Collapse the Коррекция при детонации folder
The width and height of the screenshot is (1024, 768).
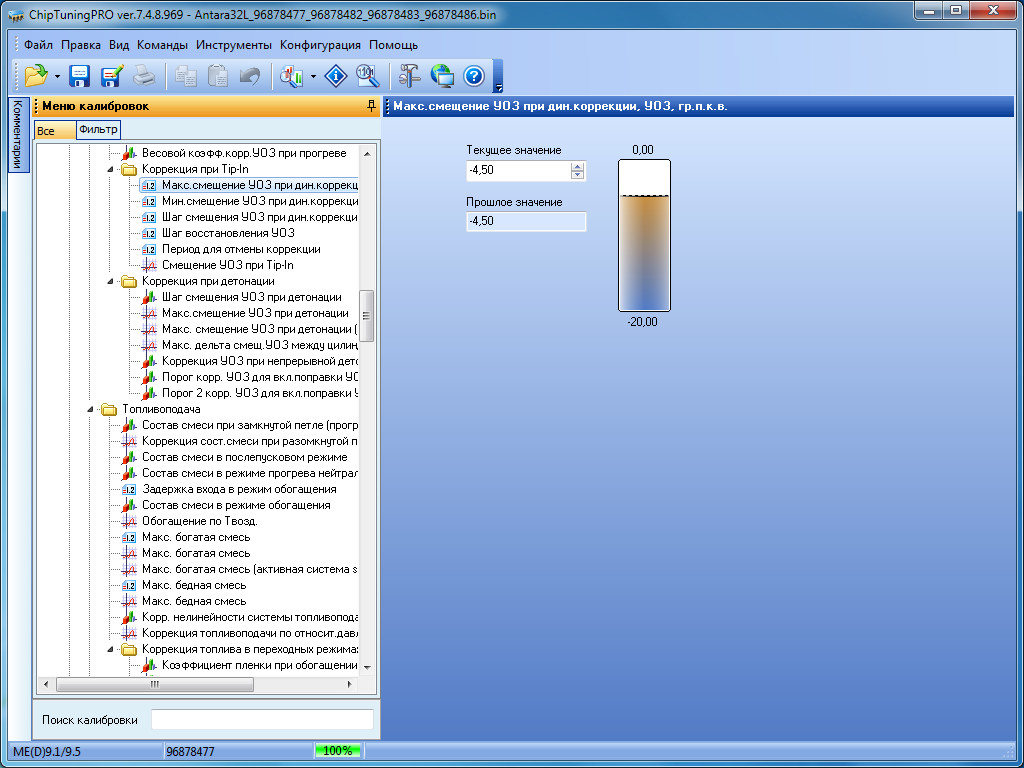coord(109,281)
